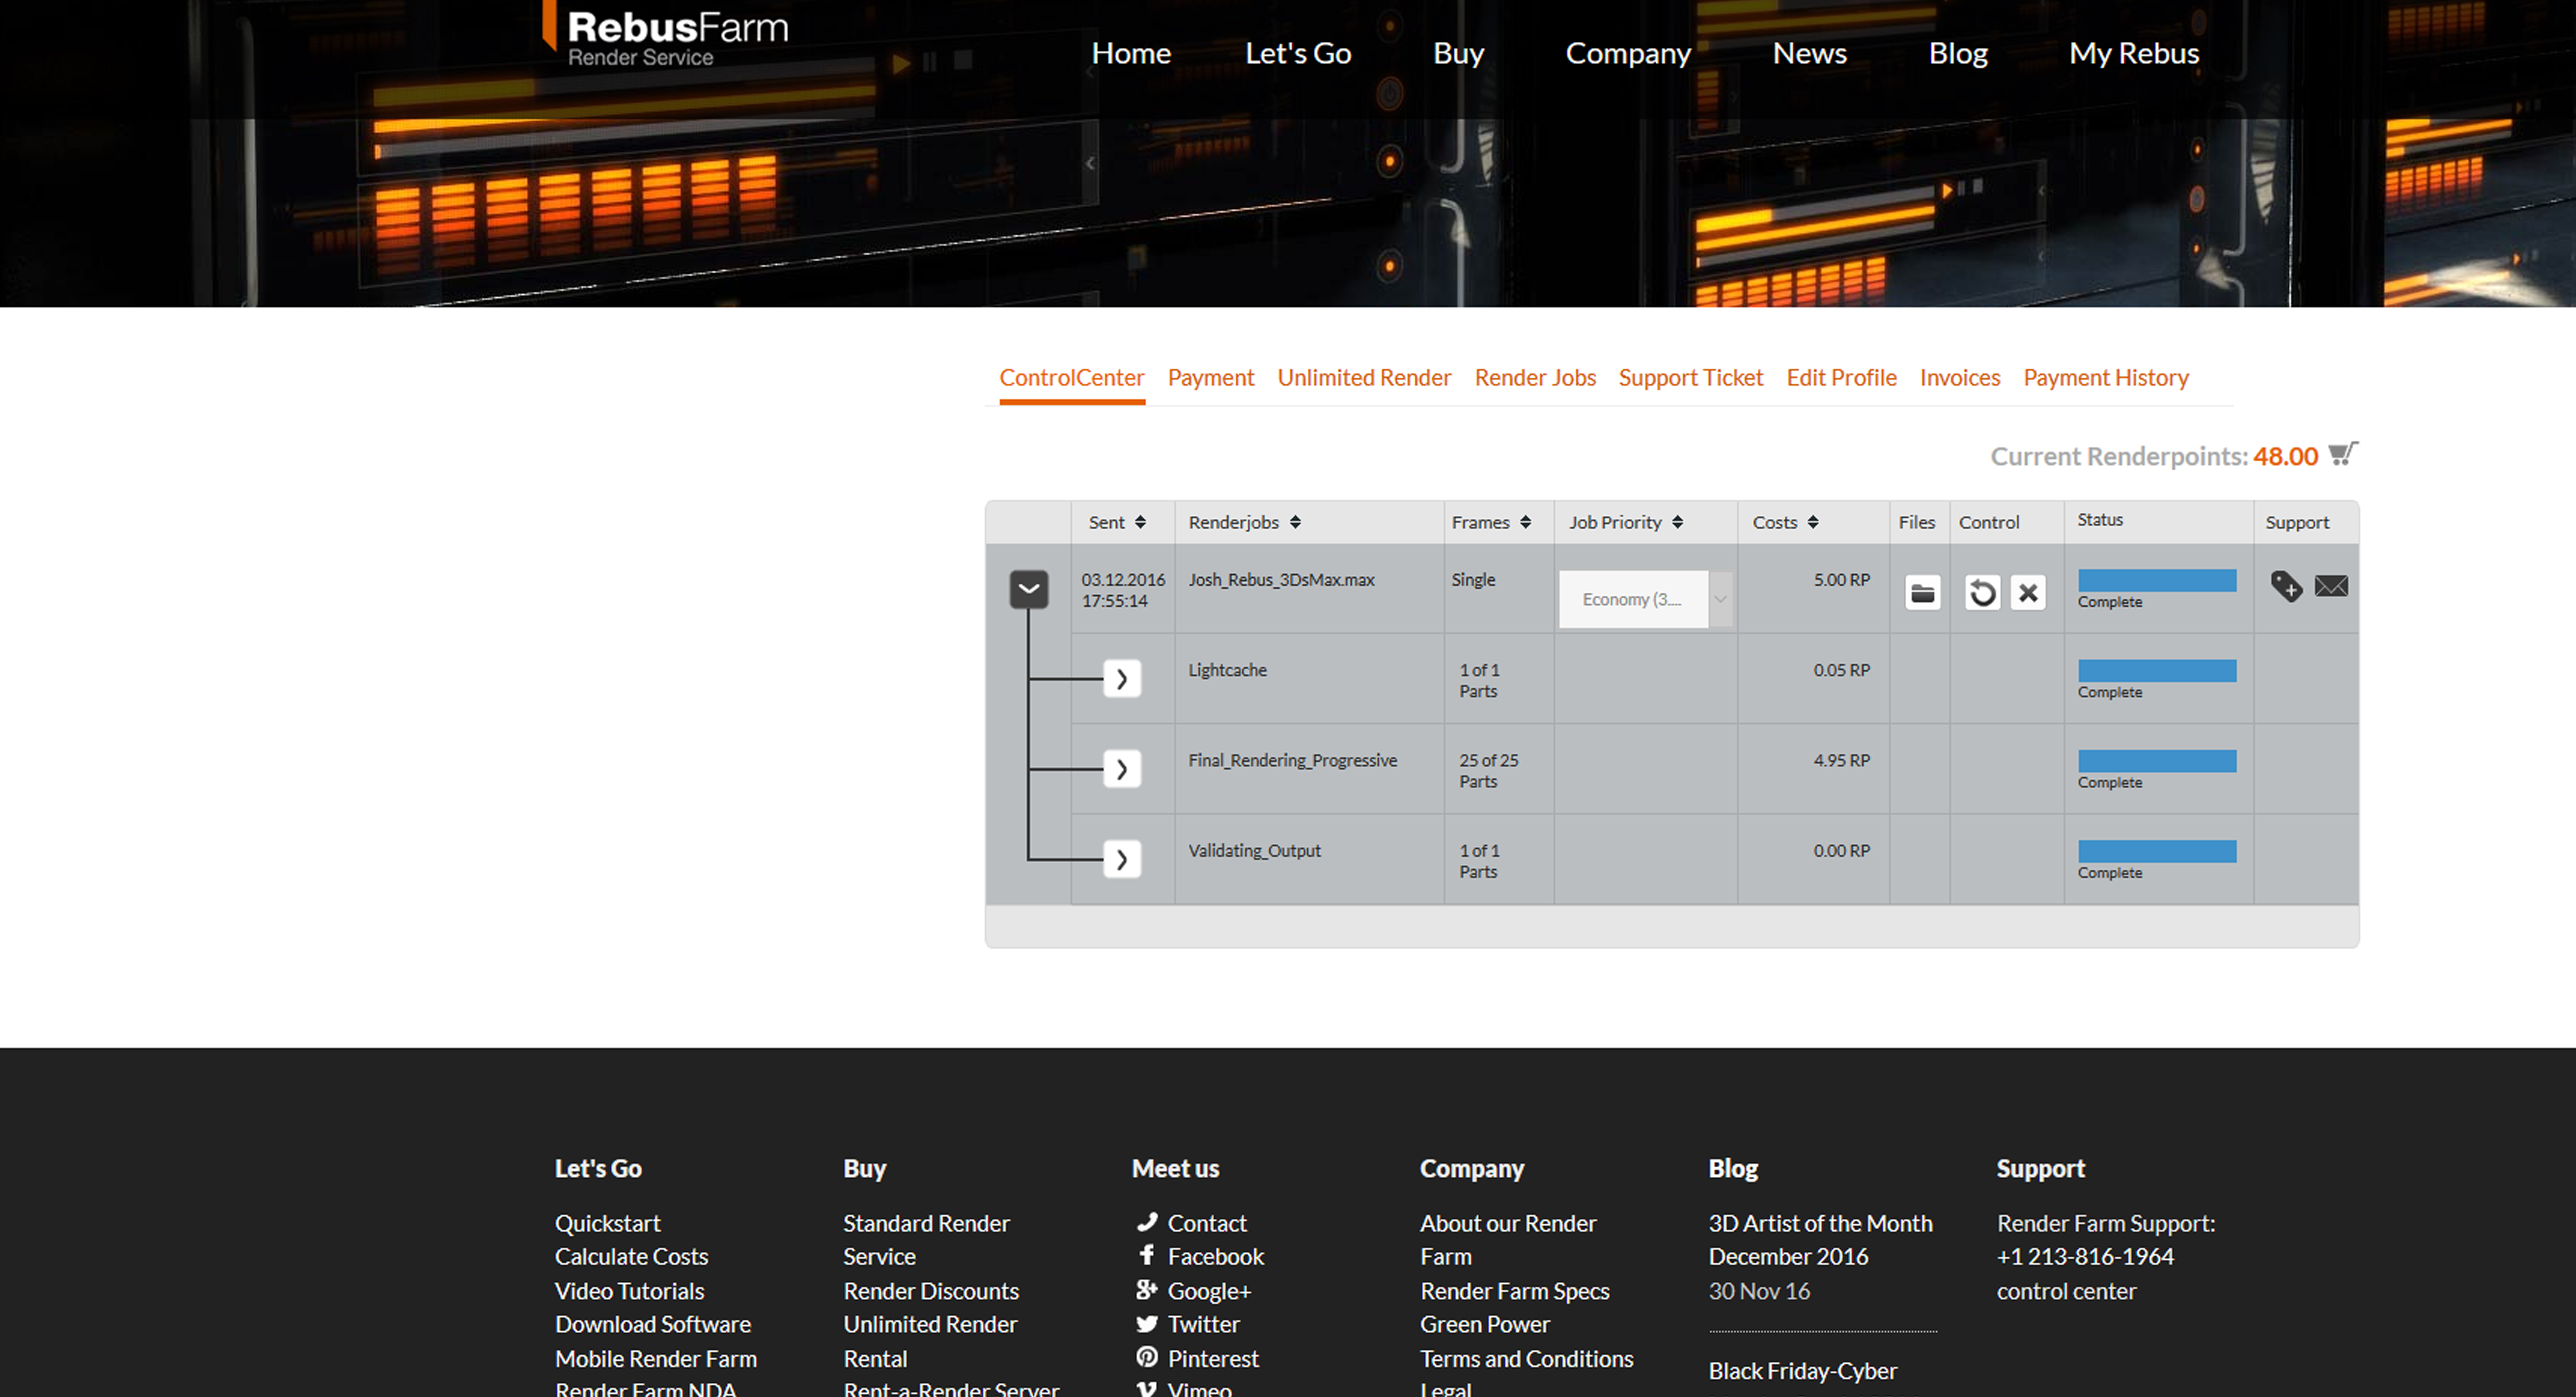Open the Render Farm Specs link
The width and height of the screenshot is (2576, 1397).
(x=1515, y=1291)
